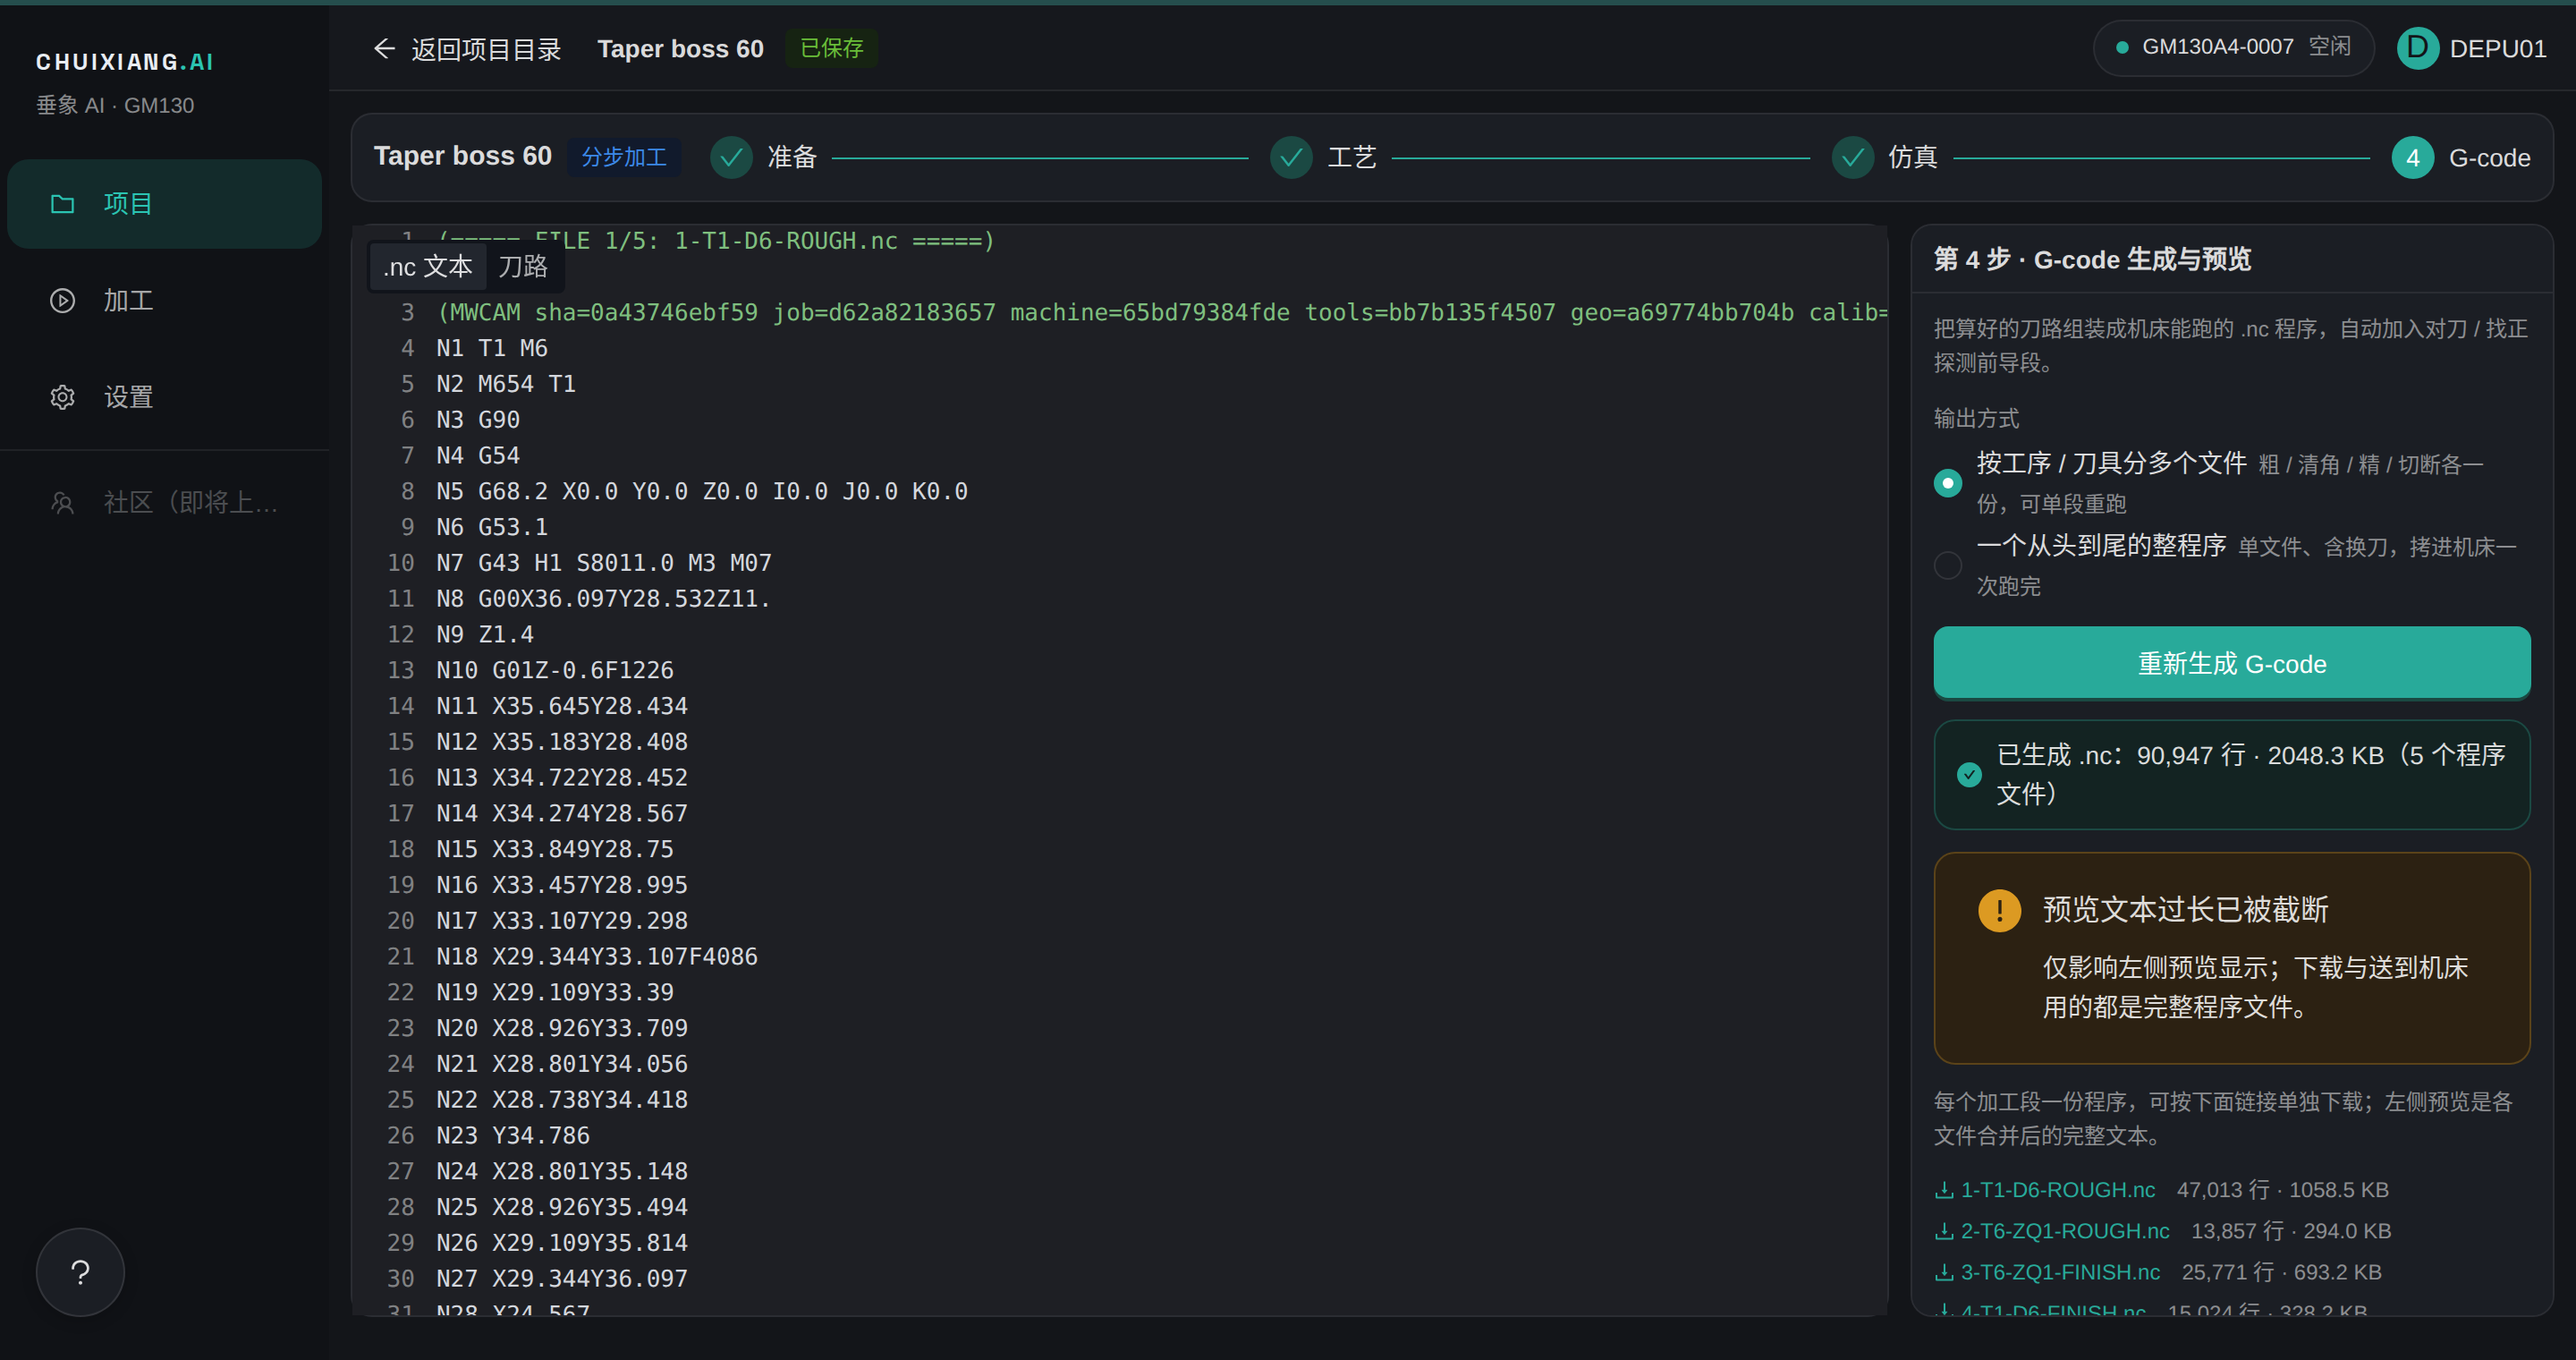Open the 设置 sidebar menu item
The image size is (2576, 1360).
(164, 397)
